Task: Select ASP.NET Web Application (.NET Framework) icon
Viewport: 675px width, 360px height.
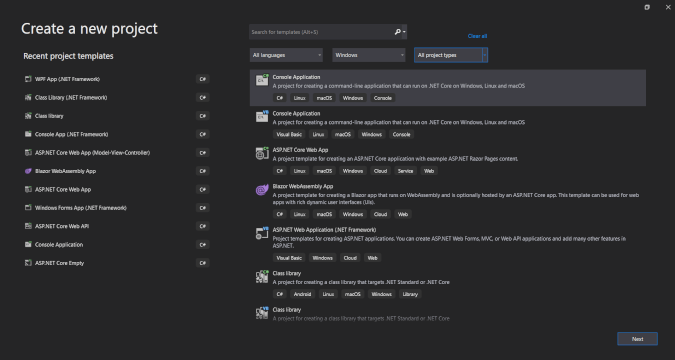Action: [262, 233]
